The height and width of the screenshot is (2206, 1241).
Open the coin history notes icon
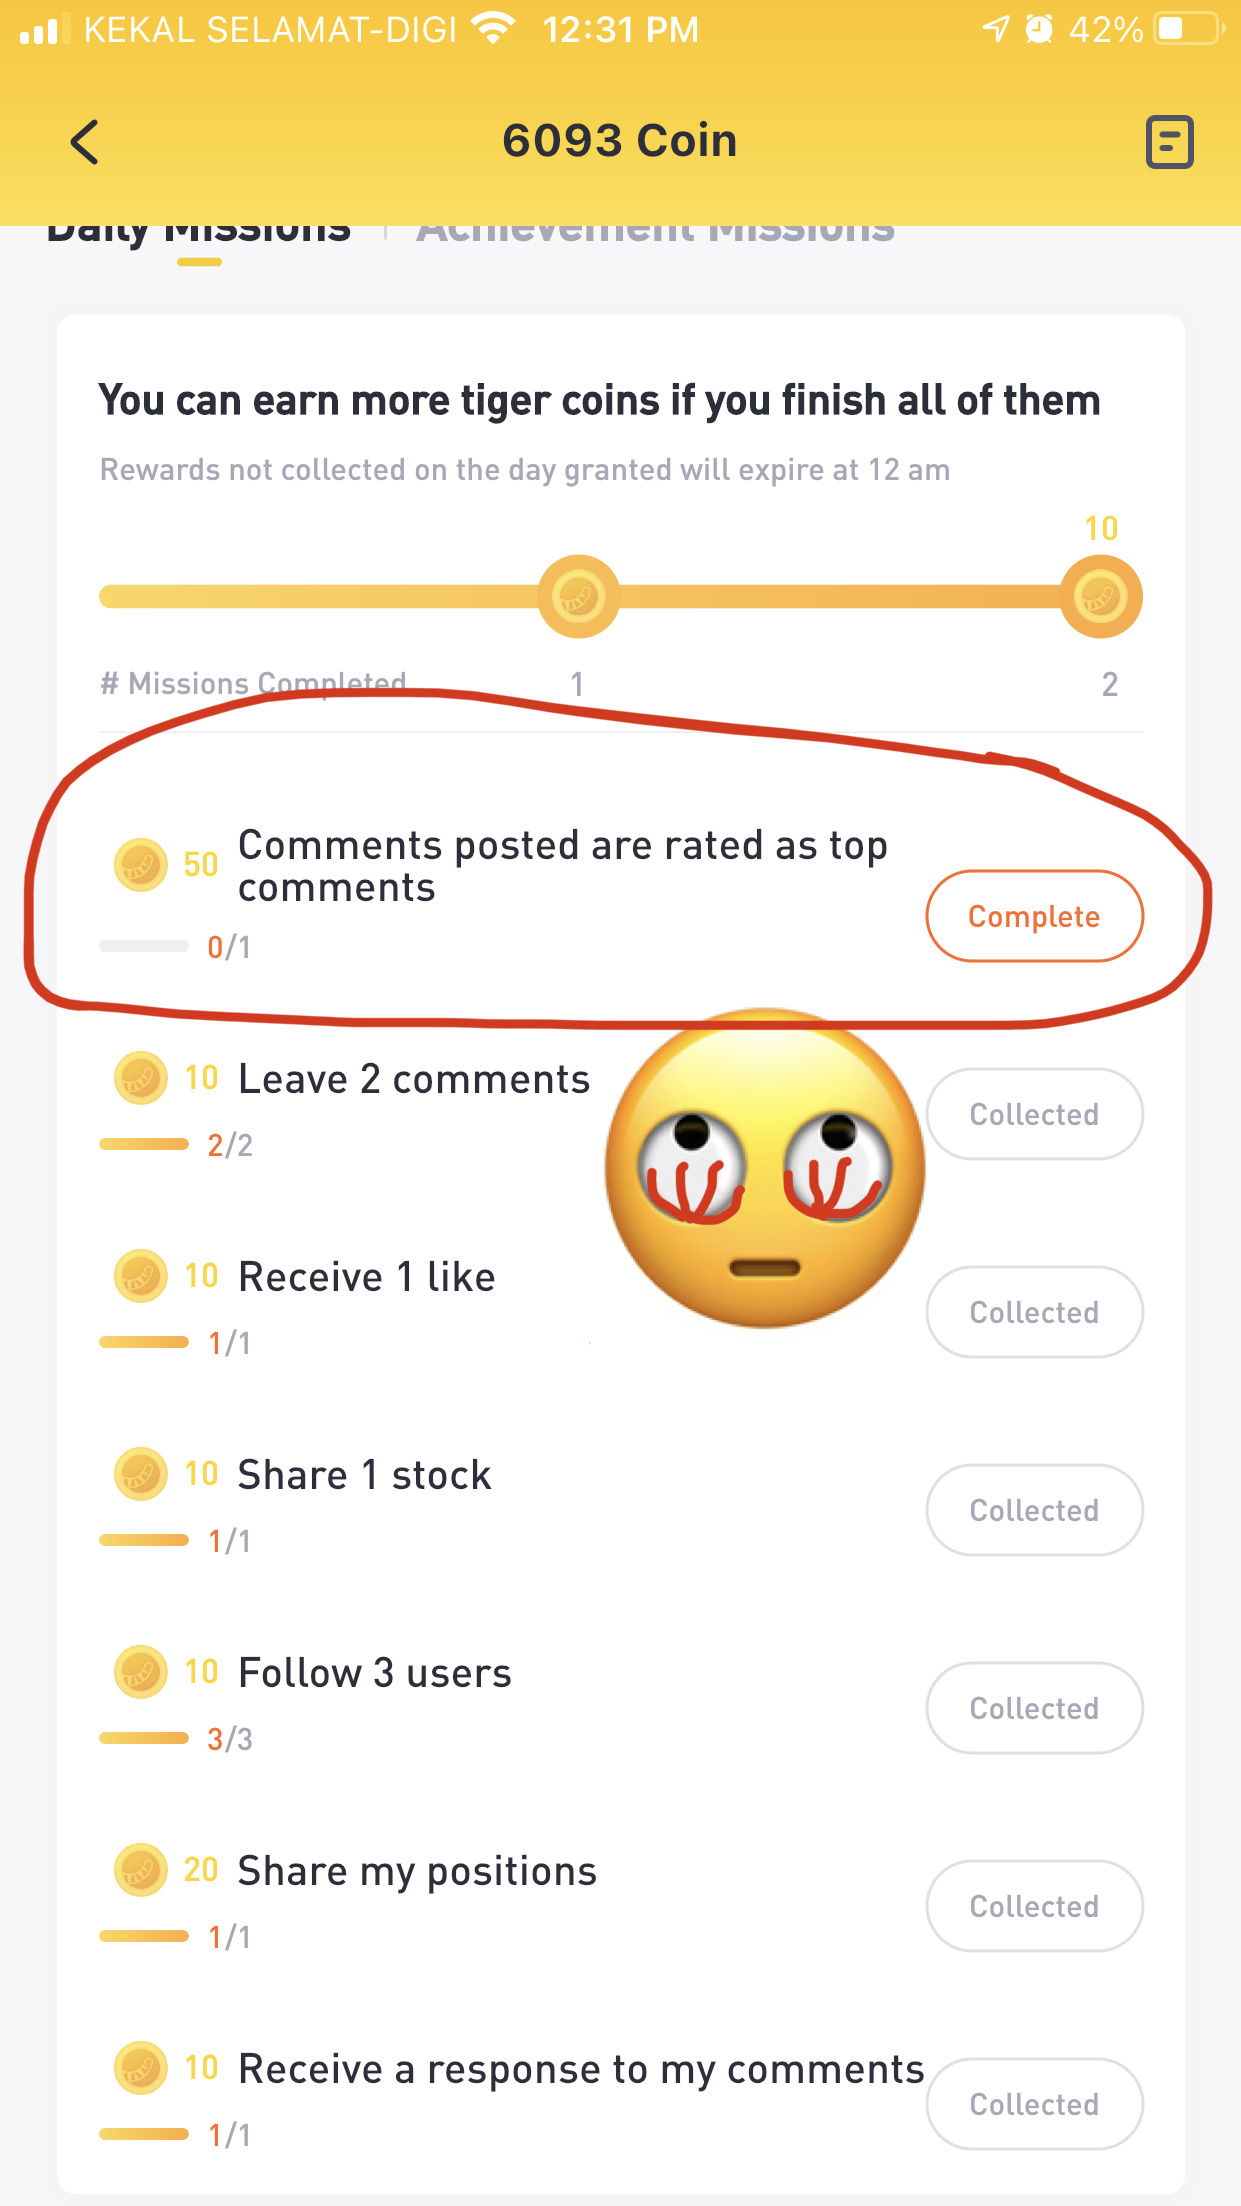coord(1169,142)
